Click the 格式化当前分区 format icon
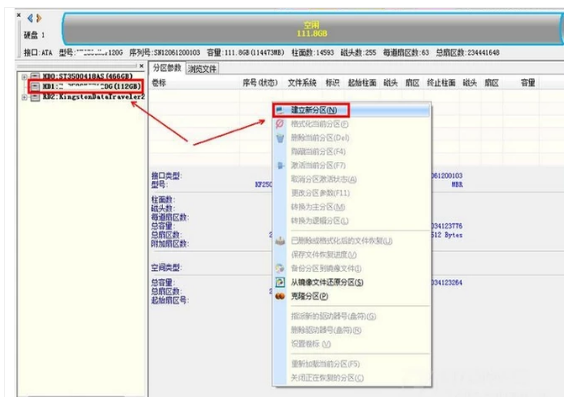This screenshot has width=564, height=397. pos(280,124)
